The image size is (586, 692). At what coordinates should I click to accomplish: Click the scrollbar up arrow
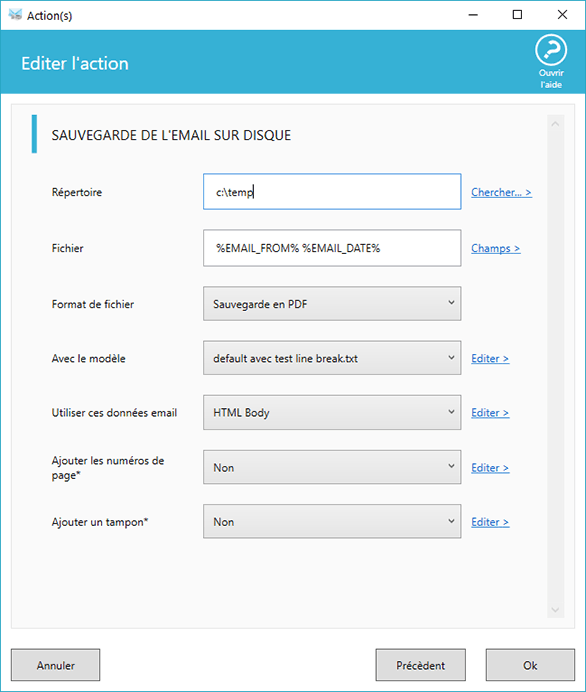555,124
